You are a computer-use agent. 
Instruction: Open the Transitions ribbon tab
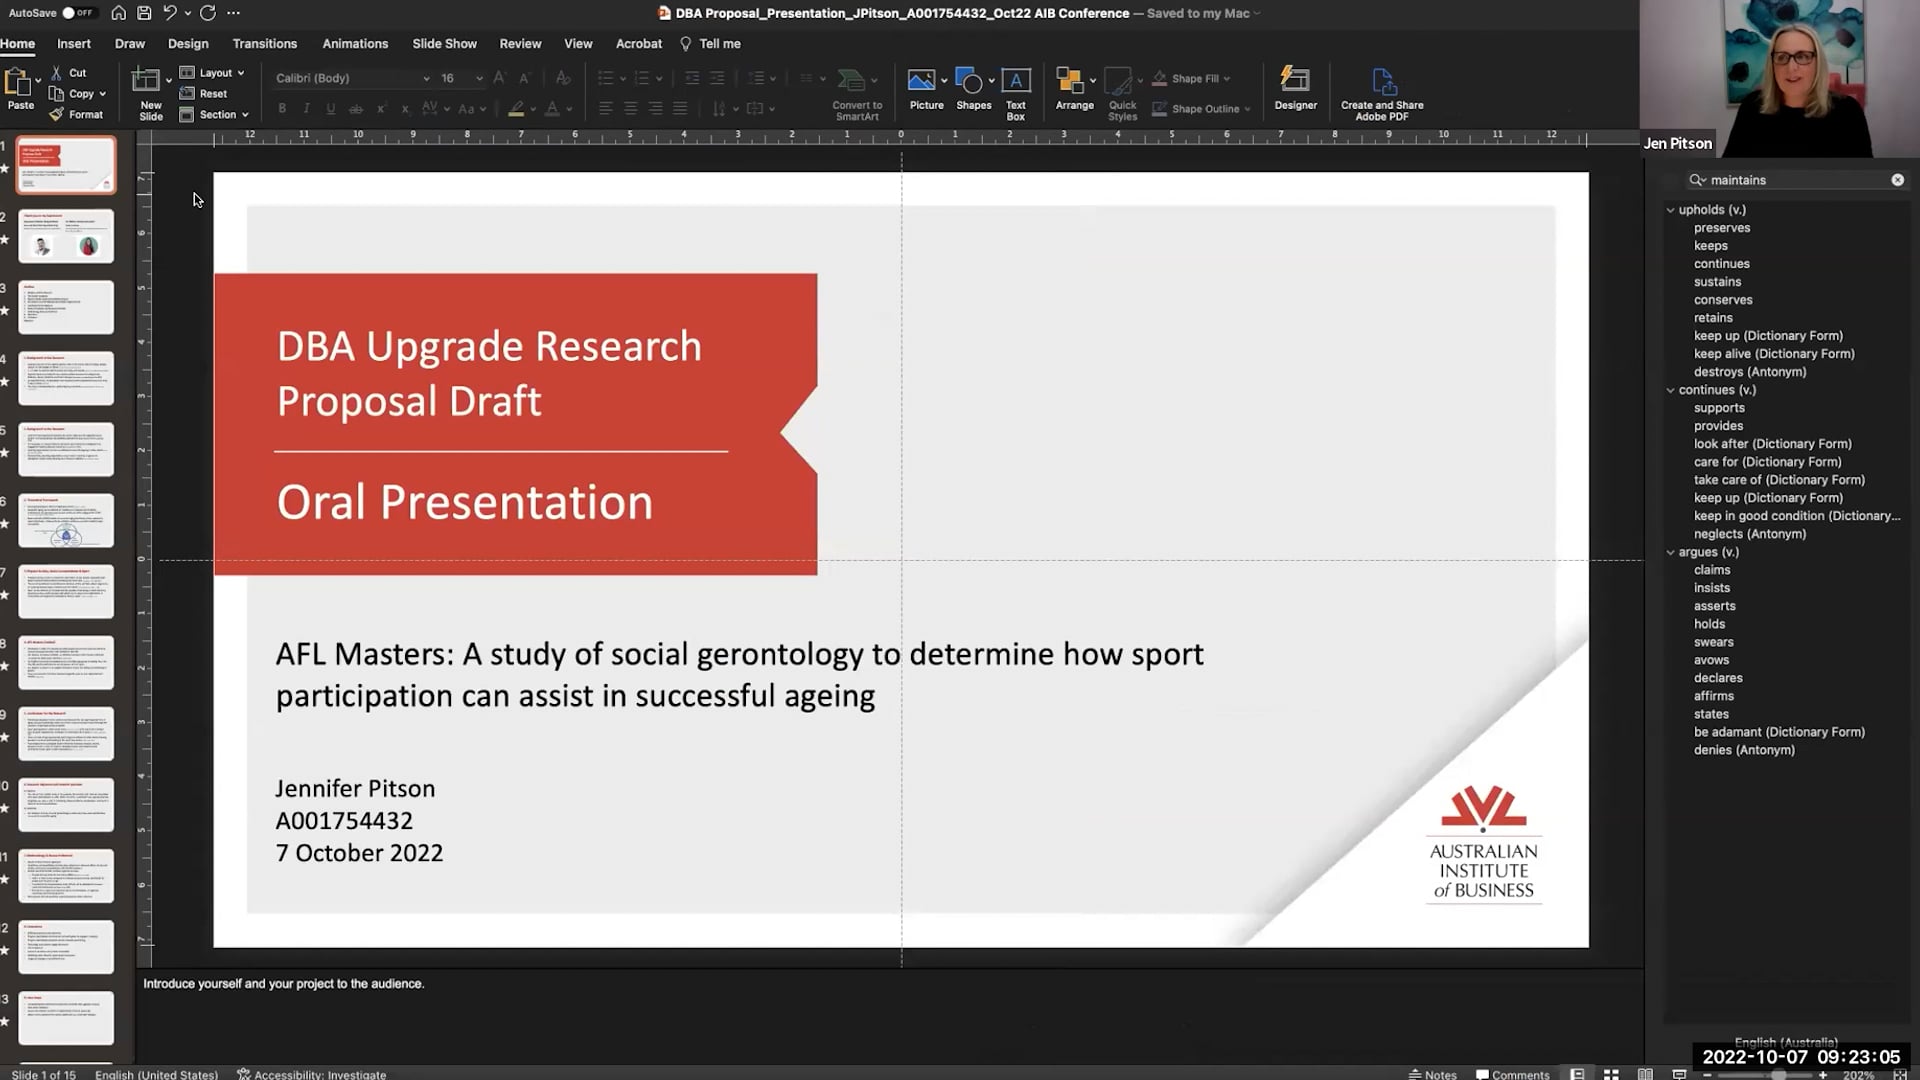click(264, 44)
